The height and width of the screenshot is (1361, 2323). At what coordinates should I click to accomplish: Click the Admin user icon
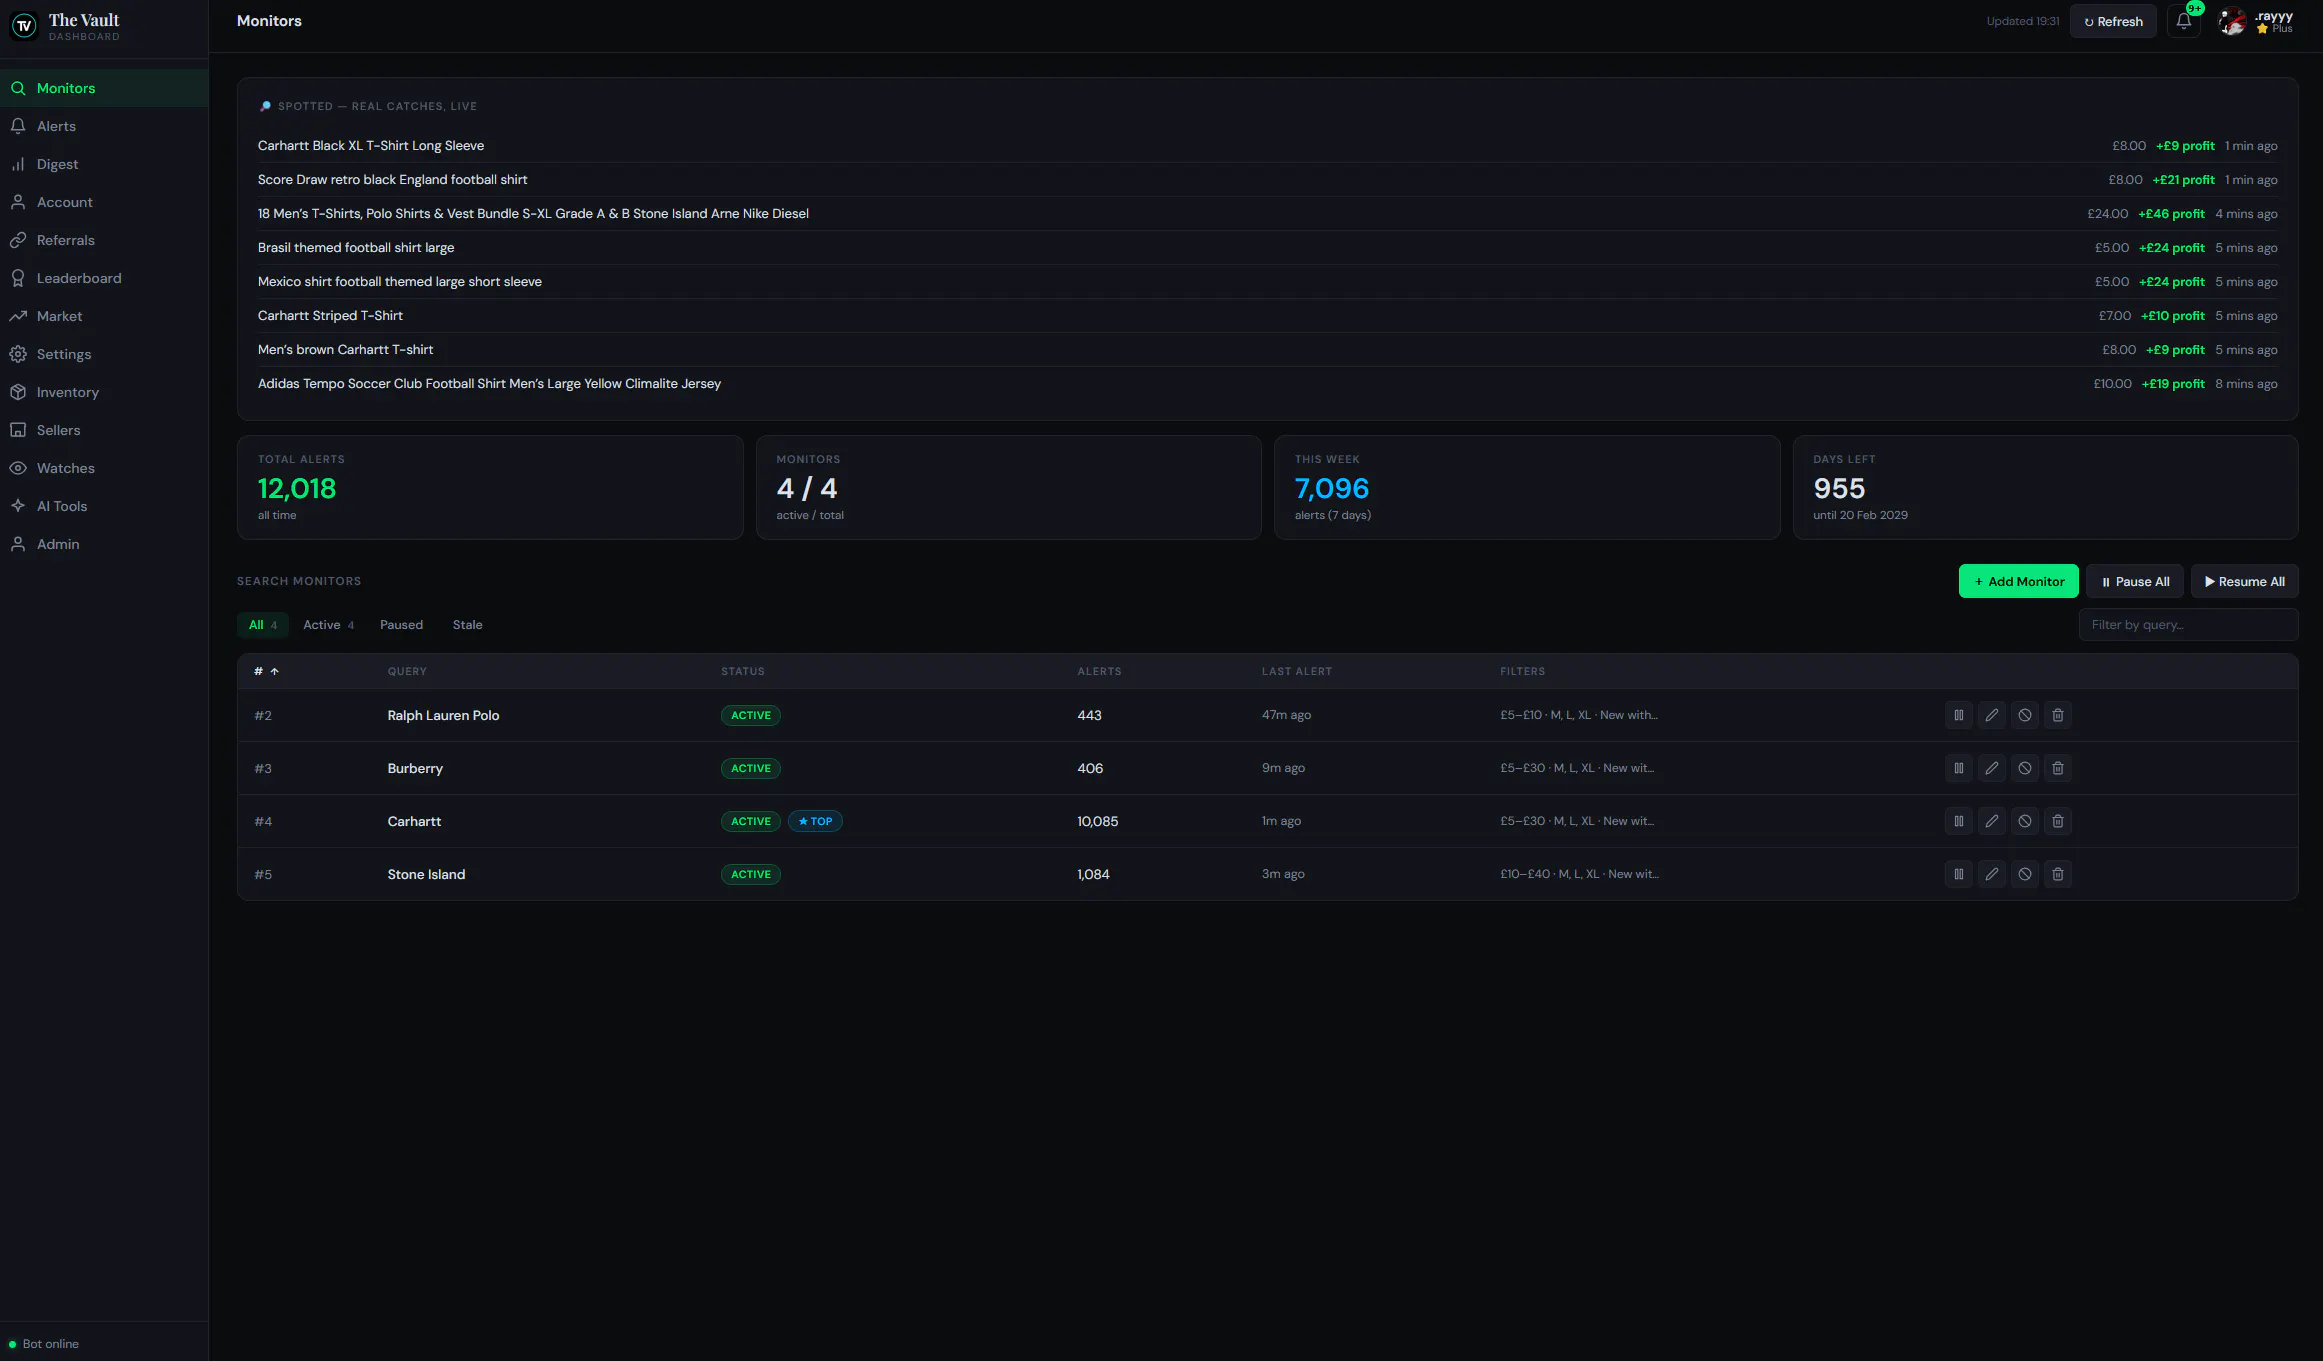[18, 544]
